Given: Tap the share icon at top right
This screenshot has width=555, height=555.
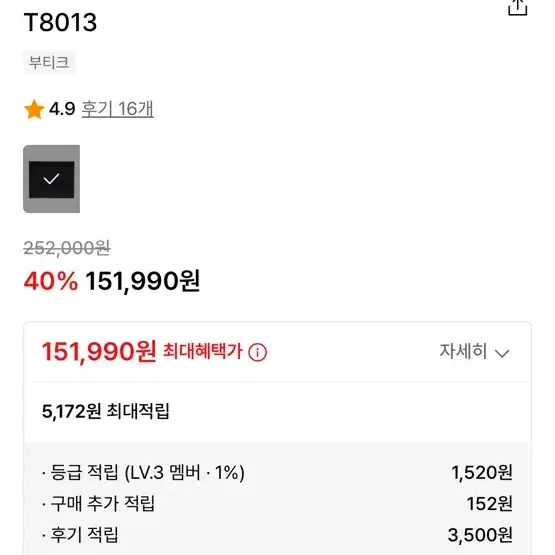Looking at the screenshot, I should [x=517, y=7].
